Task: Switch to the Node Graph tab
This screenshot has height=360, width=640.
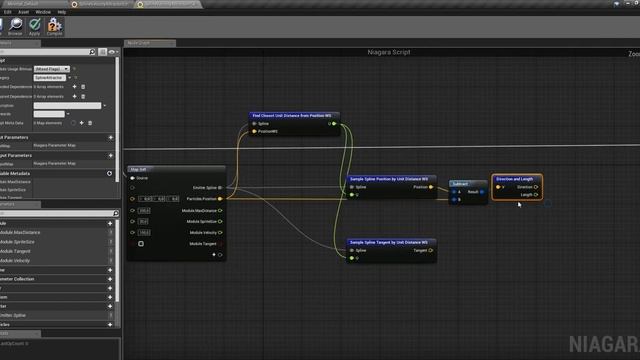Action: point(149,43)
